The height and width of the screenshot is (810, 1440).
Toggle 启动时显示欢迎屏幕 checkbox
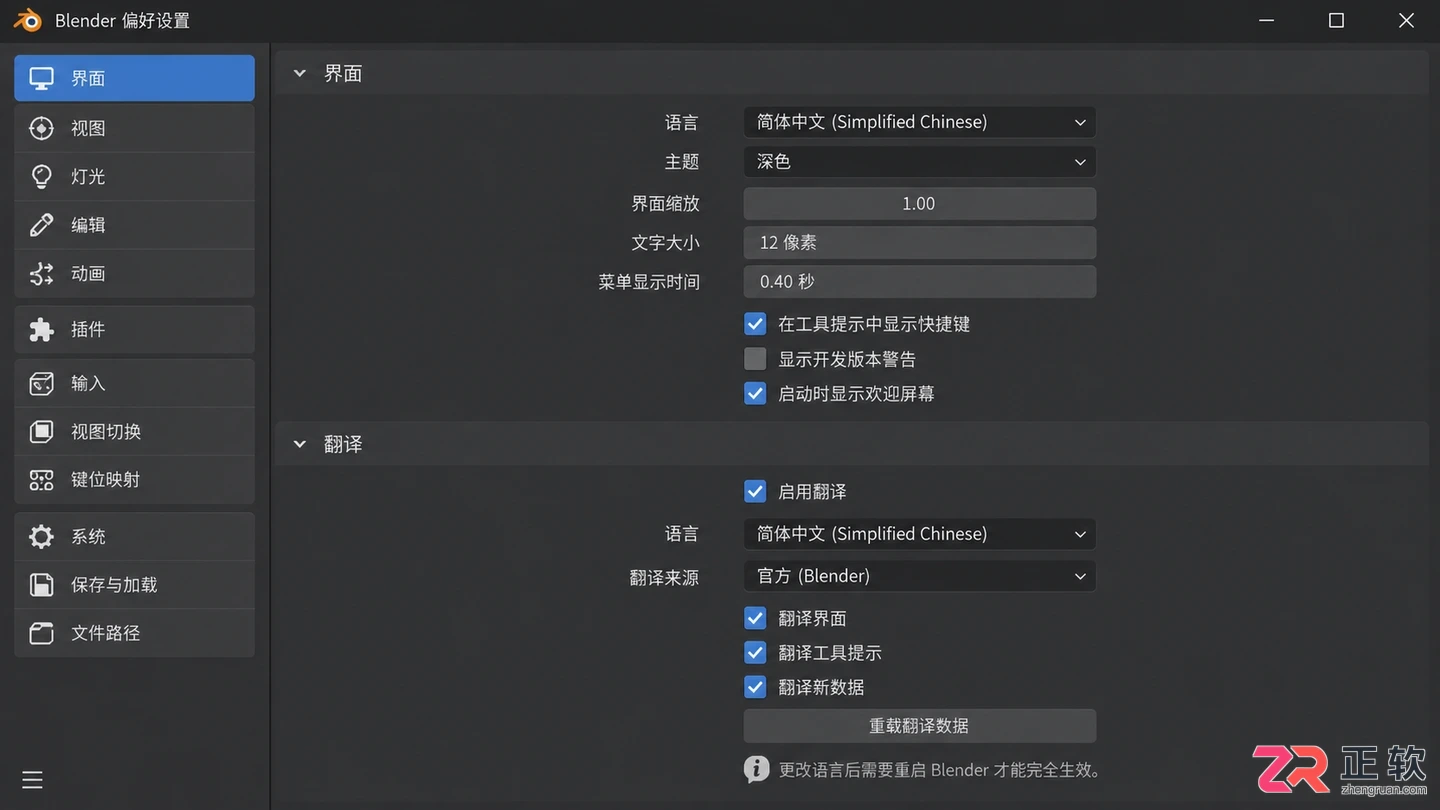(x=755, y=394)
